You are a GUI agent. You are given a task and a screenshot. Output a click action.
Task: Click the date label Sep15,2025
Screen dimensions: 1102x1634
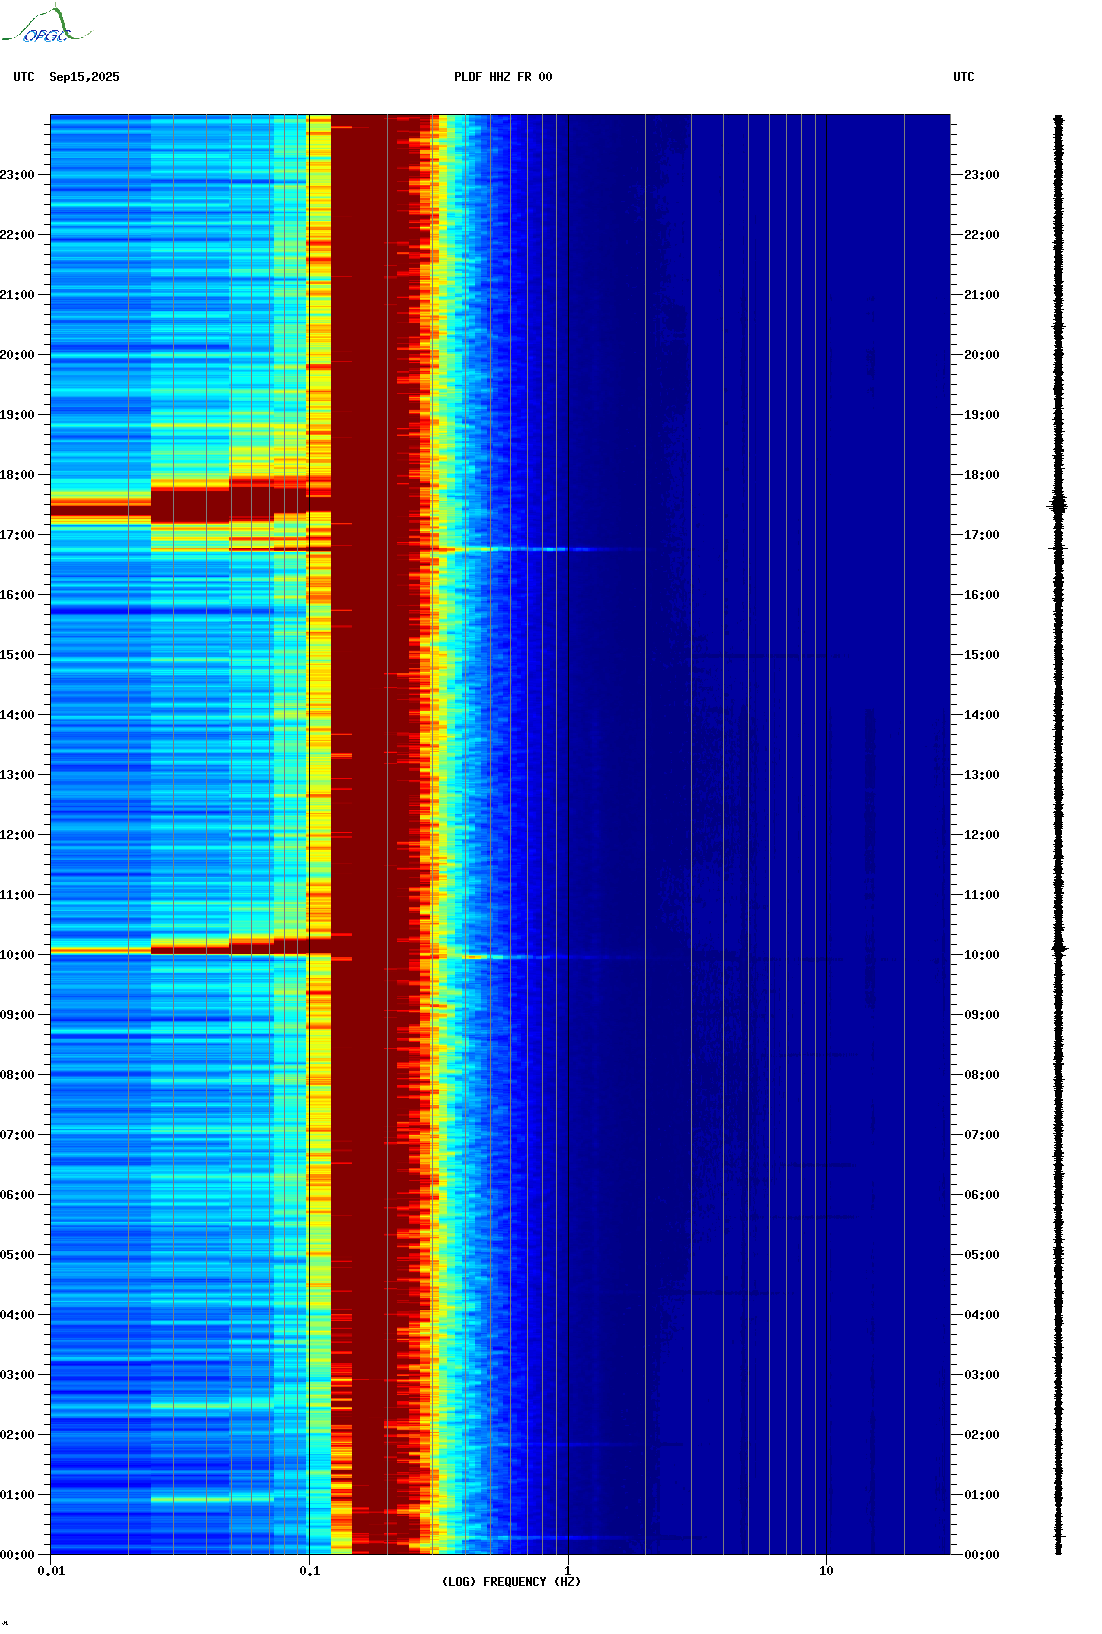(84, 77)
